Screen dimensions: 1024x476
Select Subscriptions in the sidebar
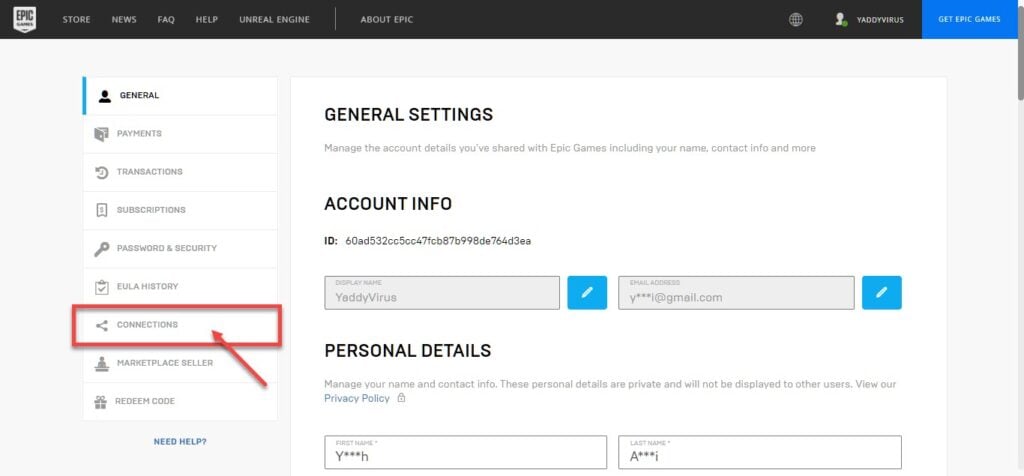[x=180, y=210]
